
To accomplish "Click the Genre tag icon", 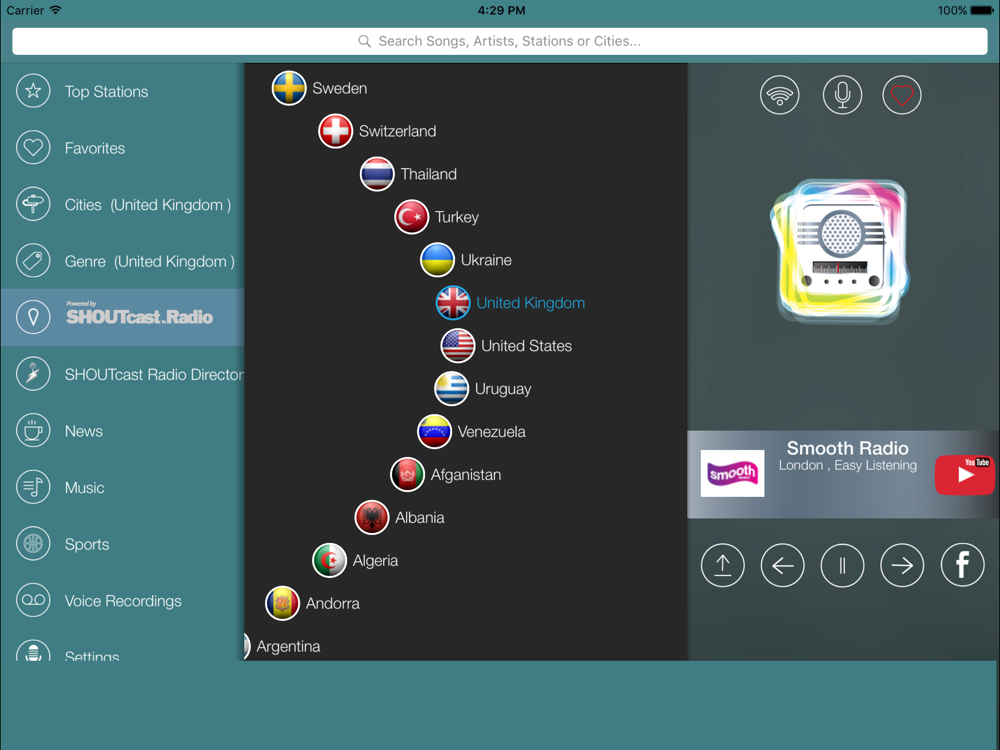I will pyautogui.click(x=33, y=261).
